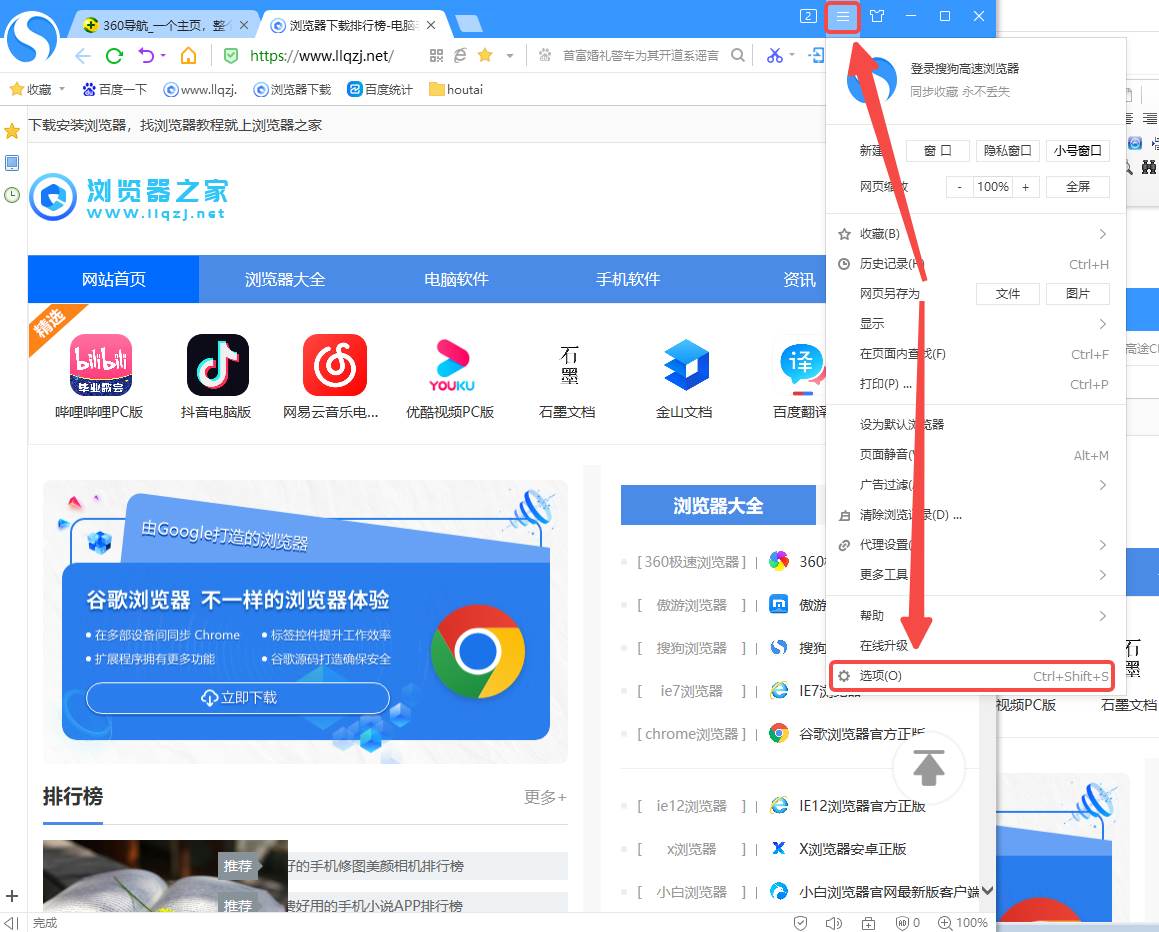Open the Youku video PC icon
The height and width of the screenshot is (932, 1159).
point(452,365)
